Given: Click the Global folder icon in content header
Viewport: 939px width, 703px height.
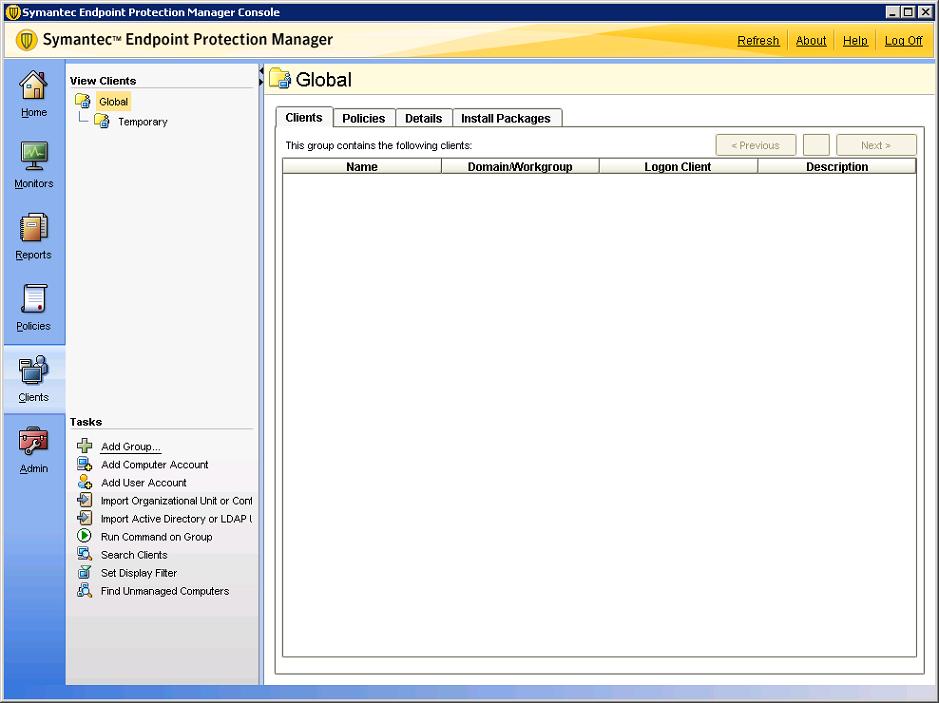Looking at the screenshot, I should 280,78.
